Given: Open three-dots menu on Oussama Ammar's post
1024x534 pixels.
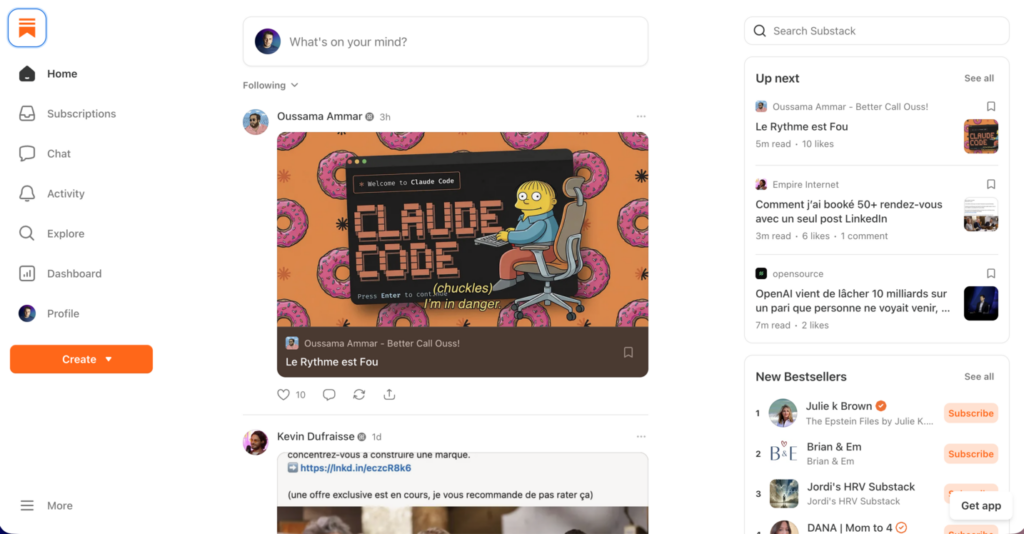Looking at the screenshot, I should 641,116.
